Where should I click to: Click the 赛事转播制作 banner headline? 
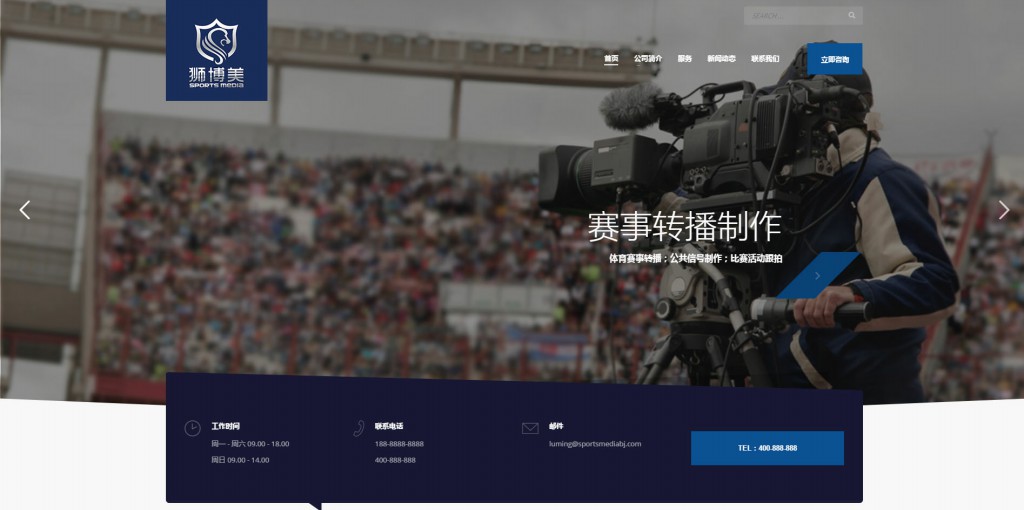(x=684, y=227)
